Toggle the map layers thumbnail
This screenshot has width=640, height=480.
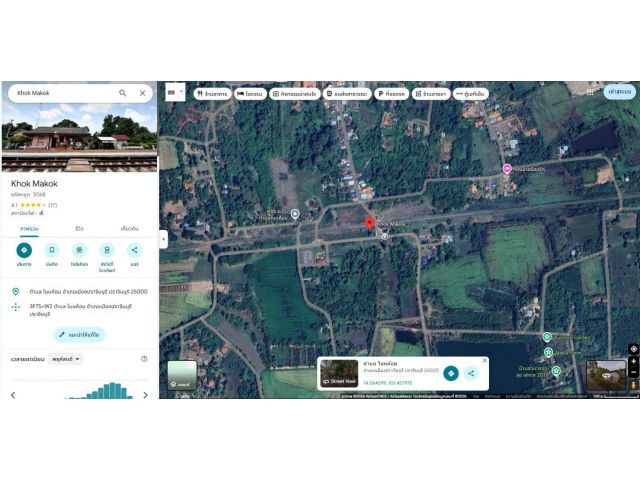(x=182, y=375)
